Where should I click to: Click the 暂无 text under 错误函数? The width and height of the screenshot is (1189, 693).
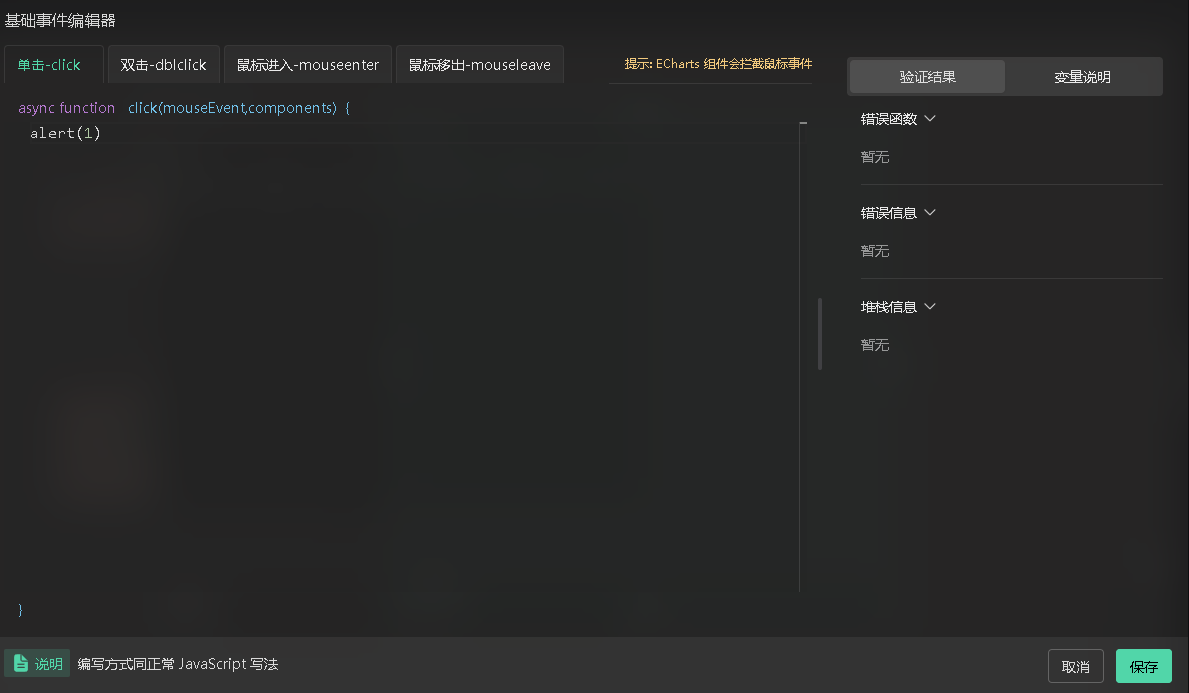coord(875,157)
